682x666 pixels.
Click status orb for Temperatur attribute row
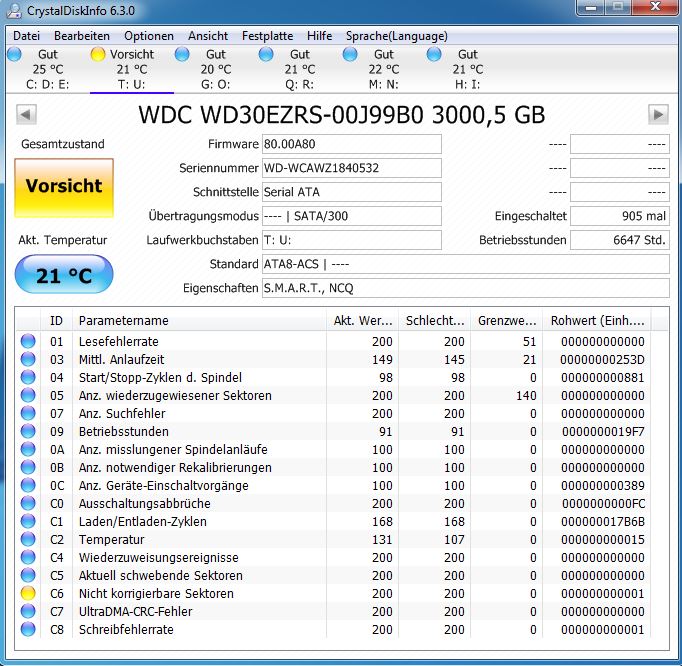pos(28,539)
